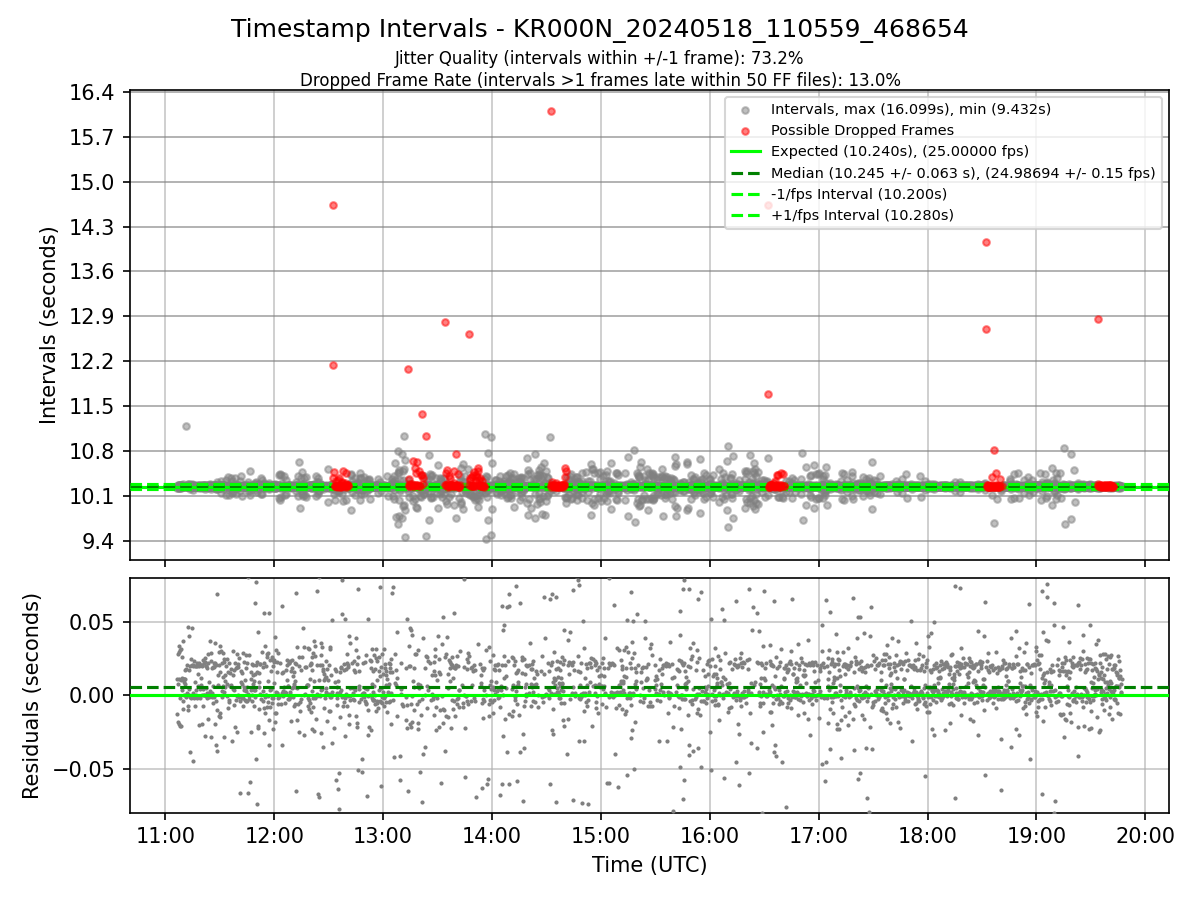Click the gray dot marker in the legend
Screen dimensions: 1200x900
pos(746,110)
